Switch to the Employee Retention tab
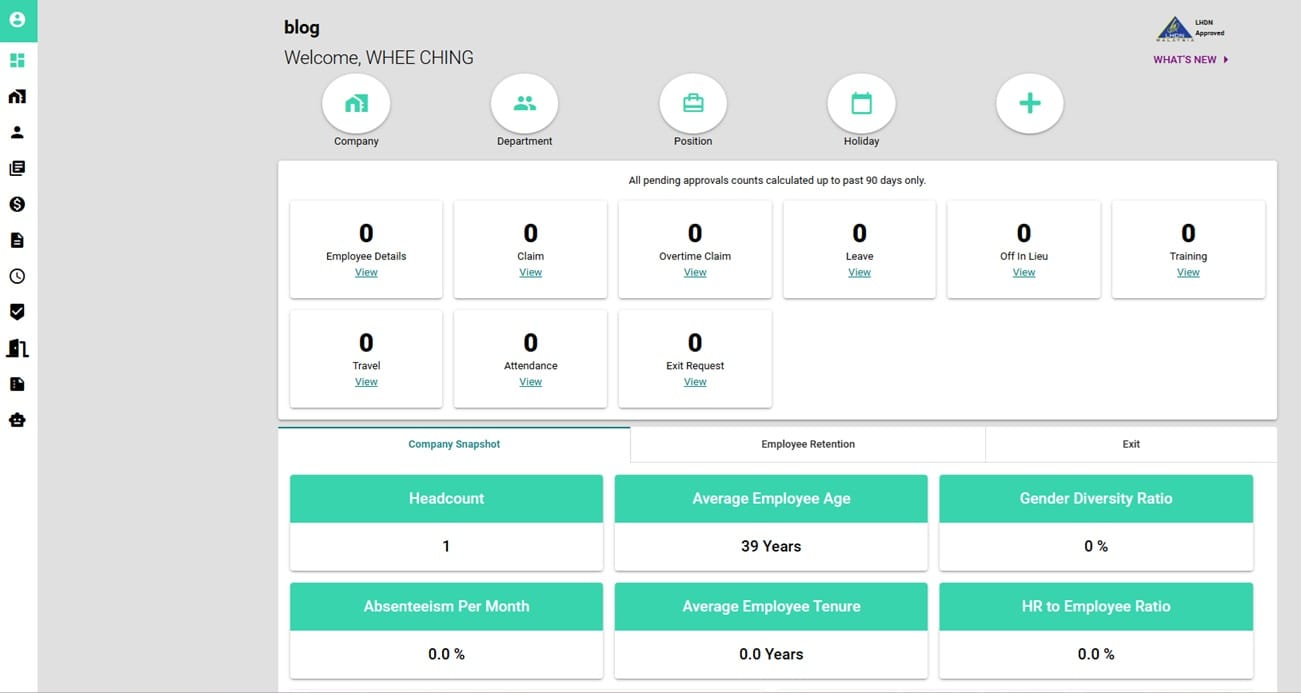The image size is (1301, 693). click(807, 444)
